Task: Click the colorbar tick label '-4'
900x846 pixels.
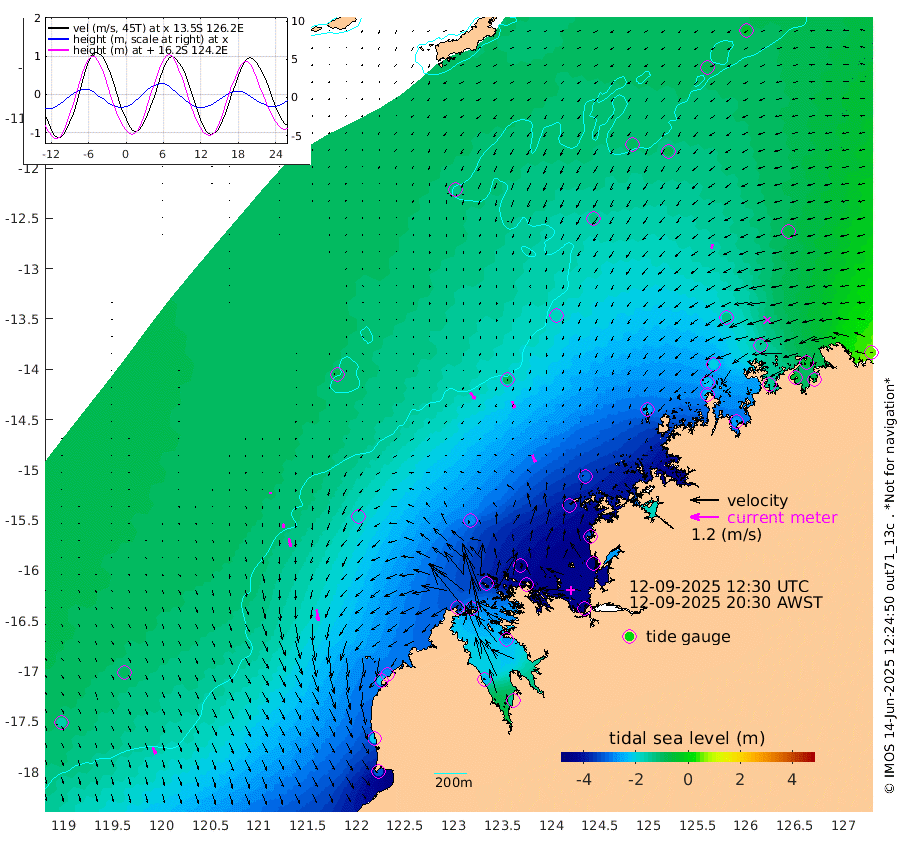Action: coord(583,779)
